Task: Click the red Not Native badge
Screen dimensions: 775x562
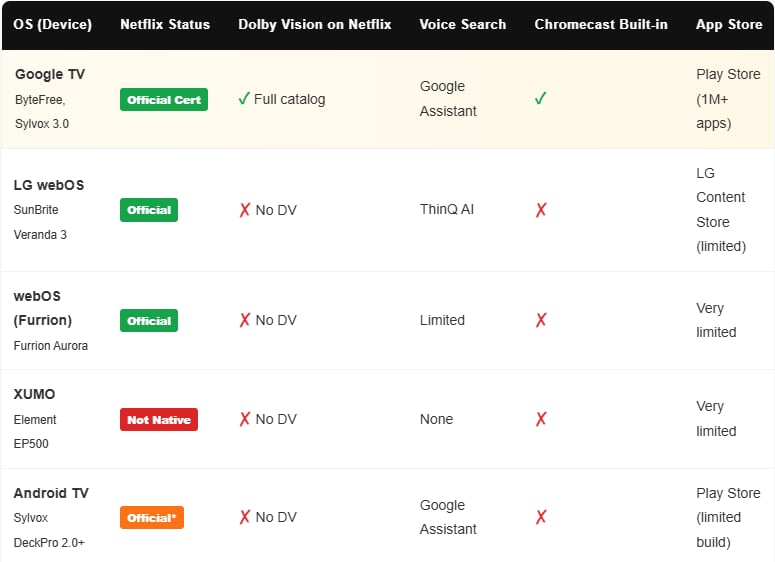Action: pyautogui.click(x=159, y=420)
